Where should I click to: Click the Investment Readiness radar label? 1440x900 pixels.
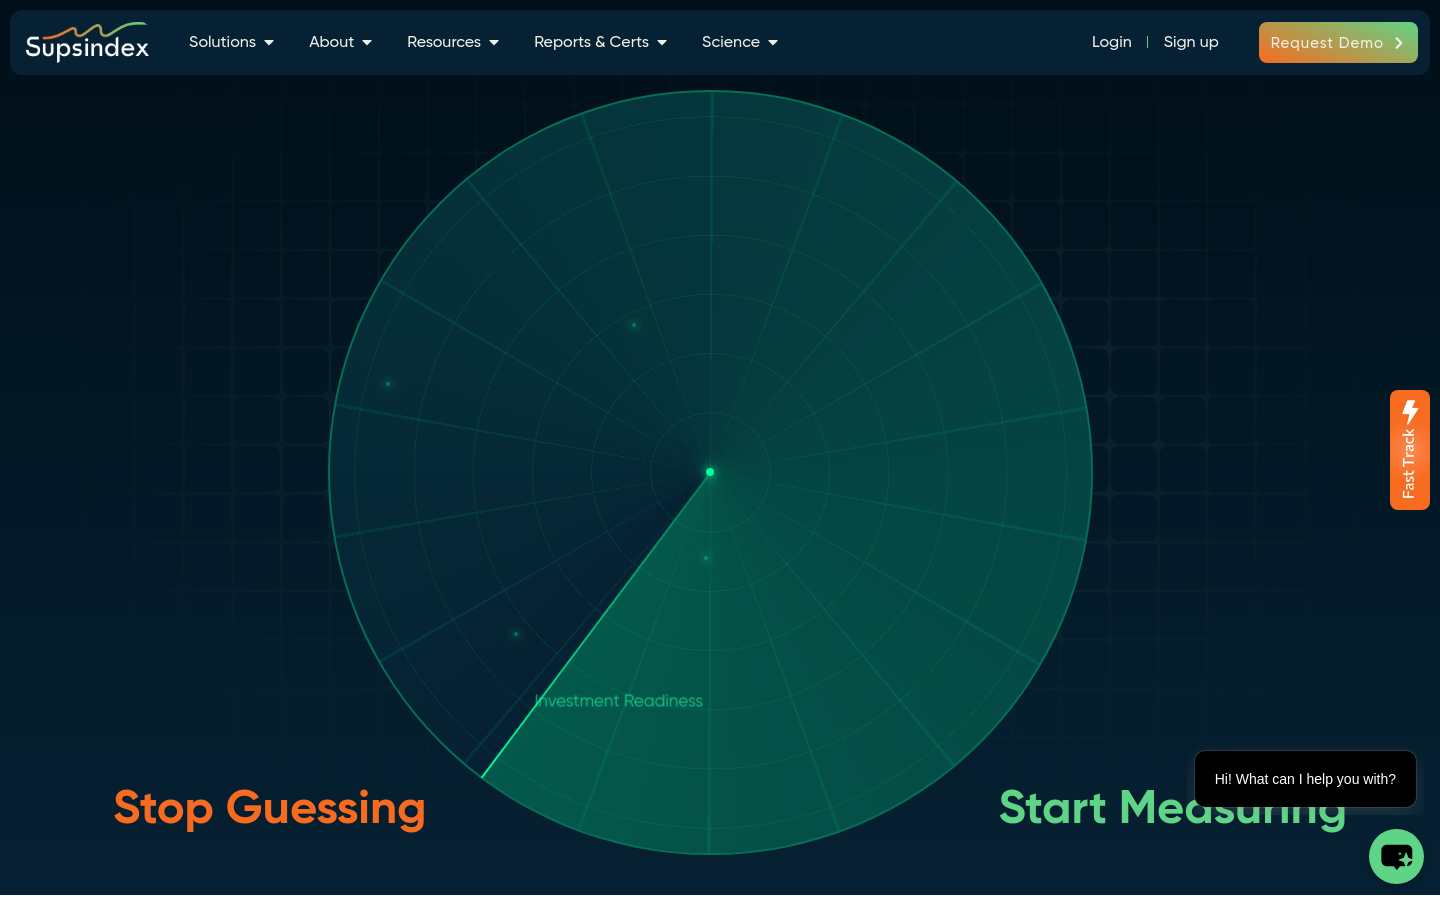[x=619, y=701]
